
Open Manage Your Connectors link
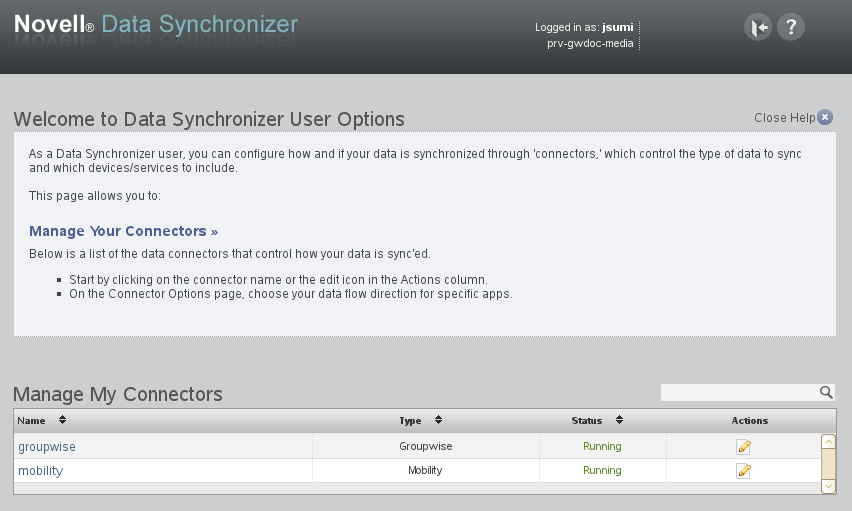pos(123,231)
